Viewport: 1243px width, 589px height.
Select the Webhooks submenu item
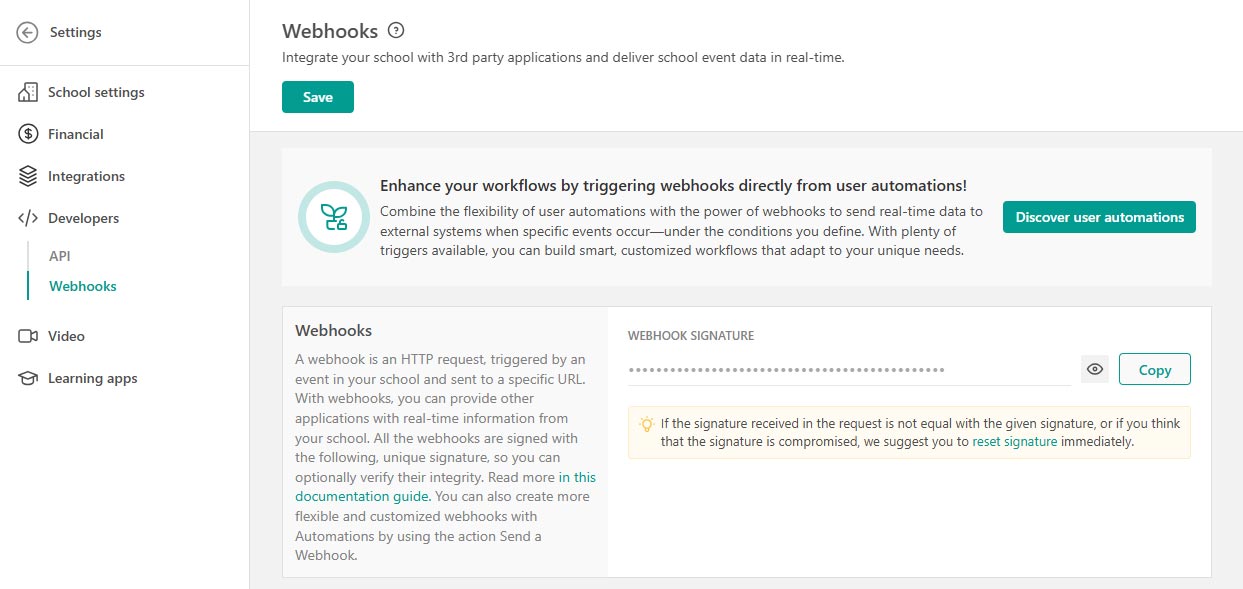coord(83,286)
